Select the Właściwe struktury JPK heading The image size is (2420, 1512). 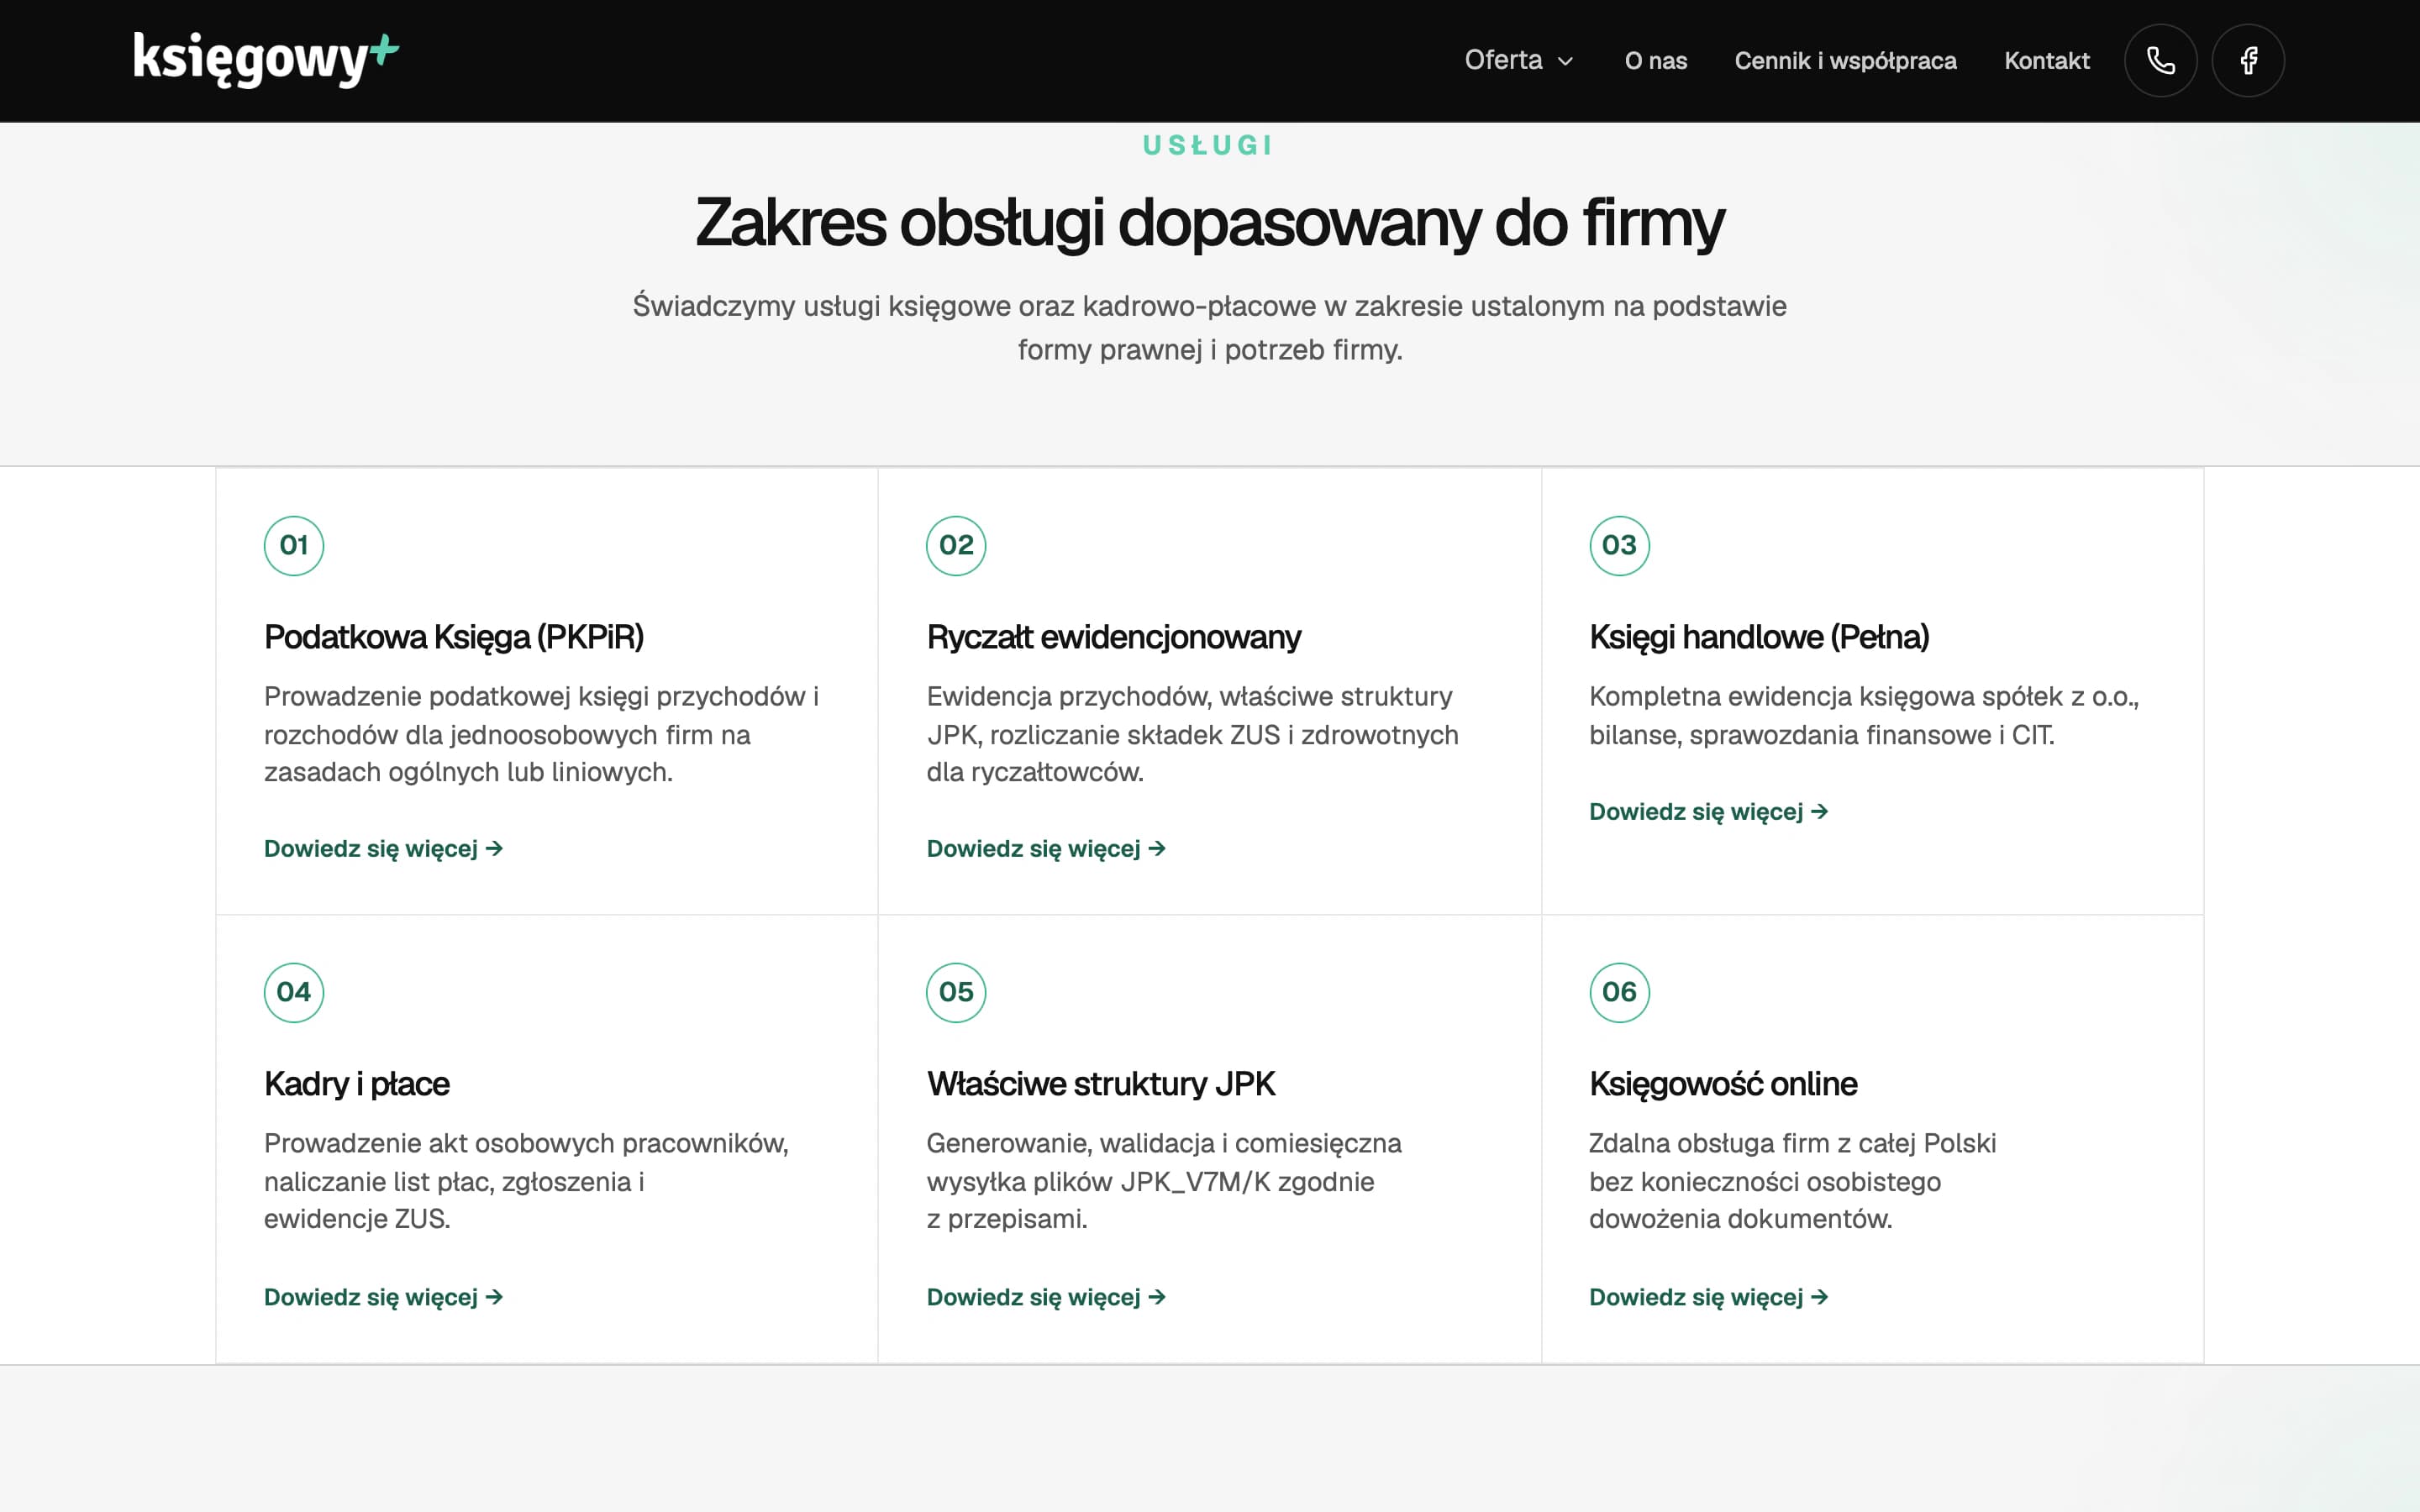pos(1101,1084)
